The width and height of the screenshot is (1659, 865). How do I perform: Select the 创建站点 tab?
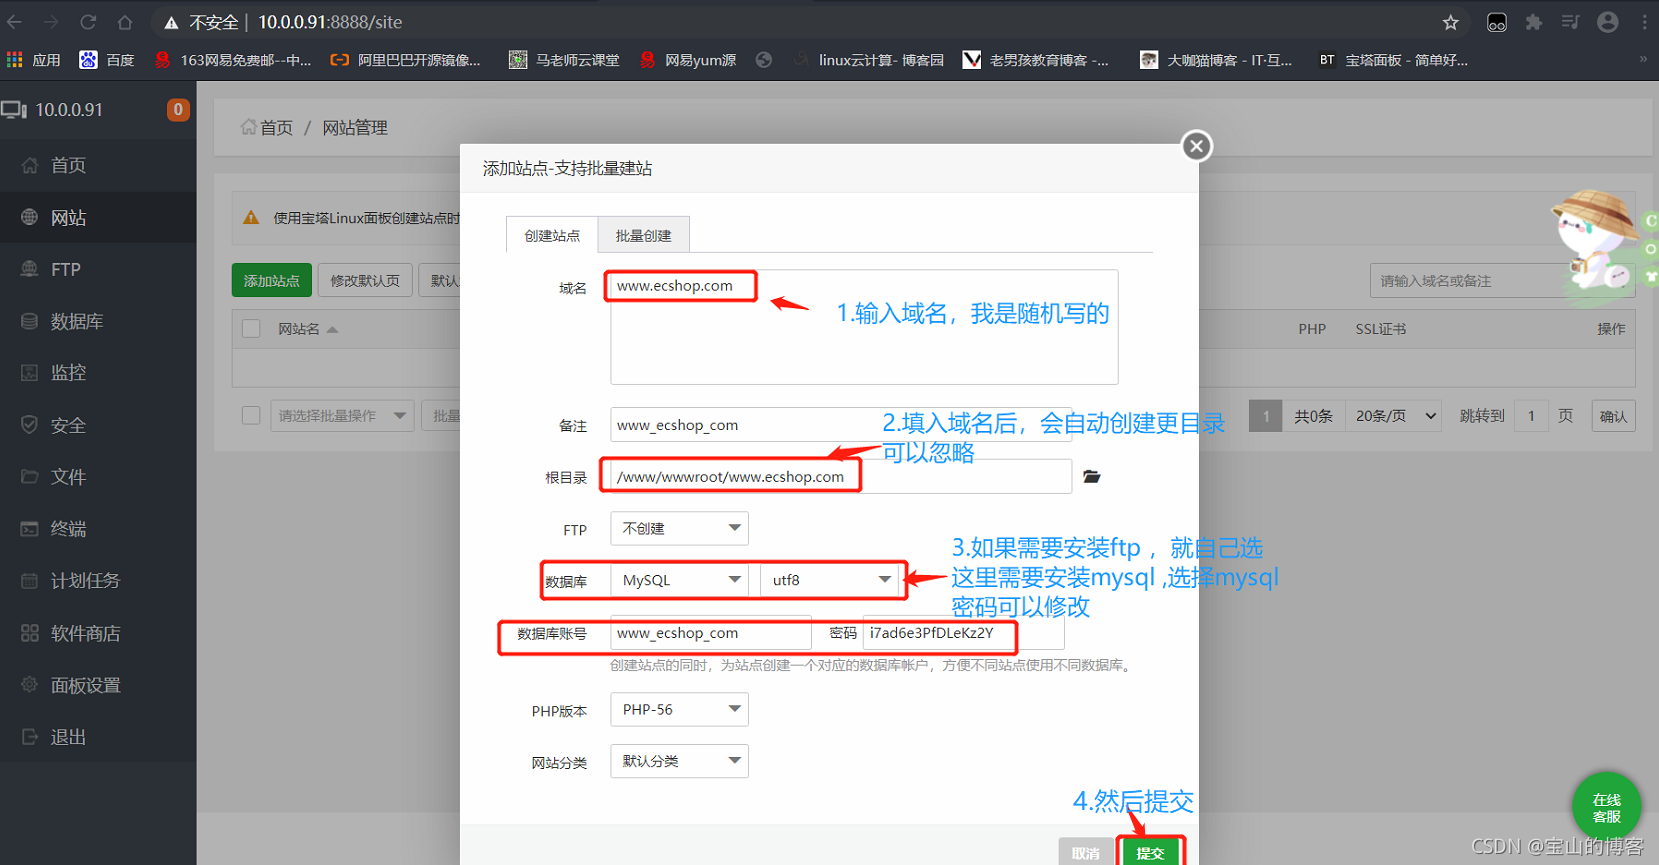[x=552, y=236]
